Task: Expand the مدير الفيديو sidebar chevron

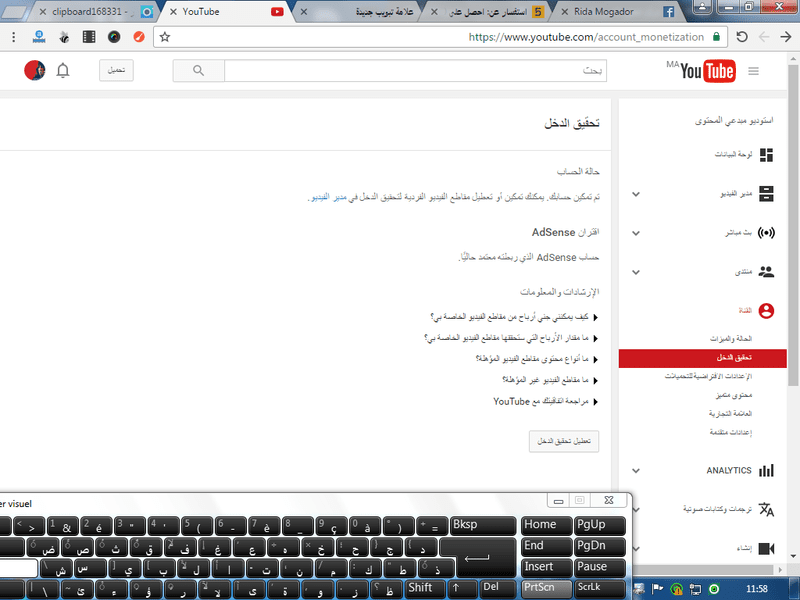Action: click(635, 194)
